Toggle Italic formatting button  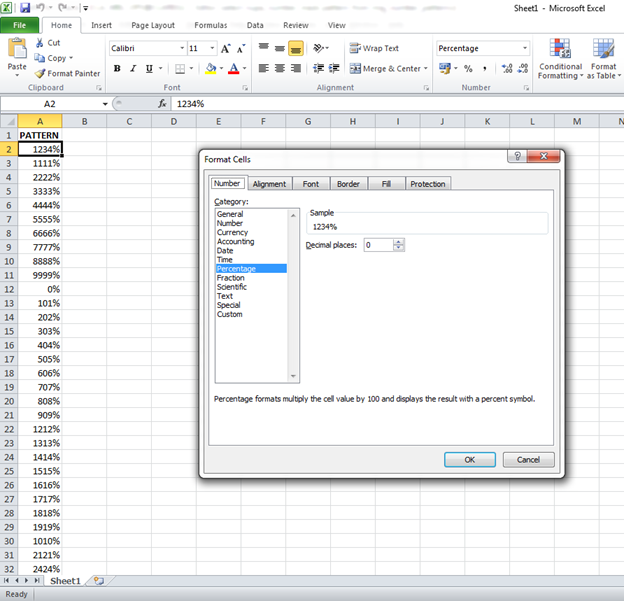tap(133, 68)
